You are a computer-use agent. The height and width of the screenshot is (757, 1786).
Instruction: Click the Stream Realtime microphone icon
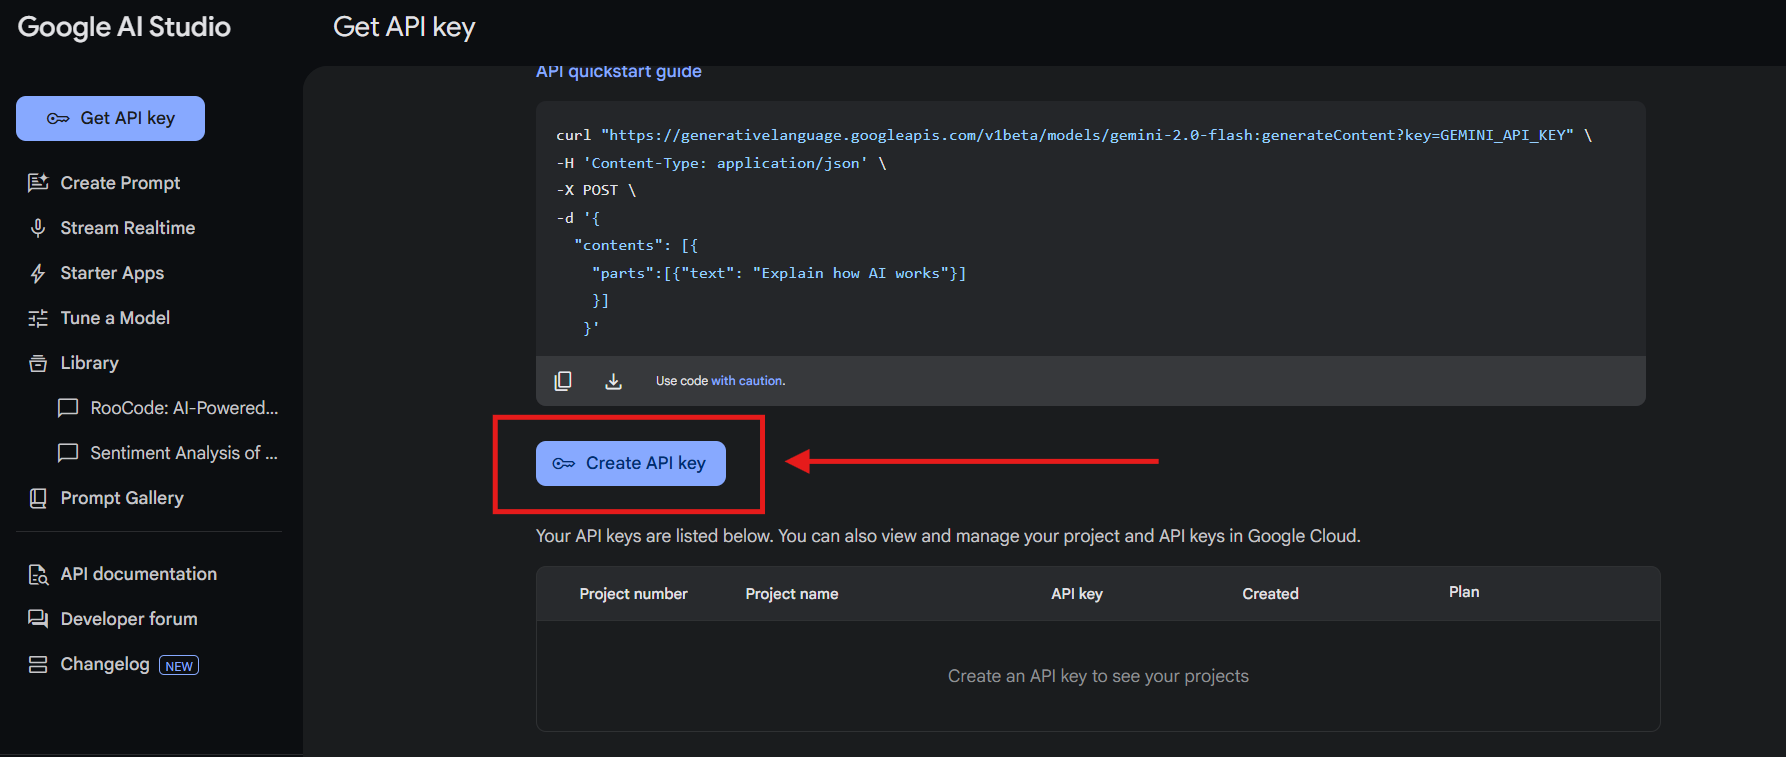click(38, 228)
